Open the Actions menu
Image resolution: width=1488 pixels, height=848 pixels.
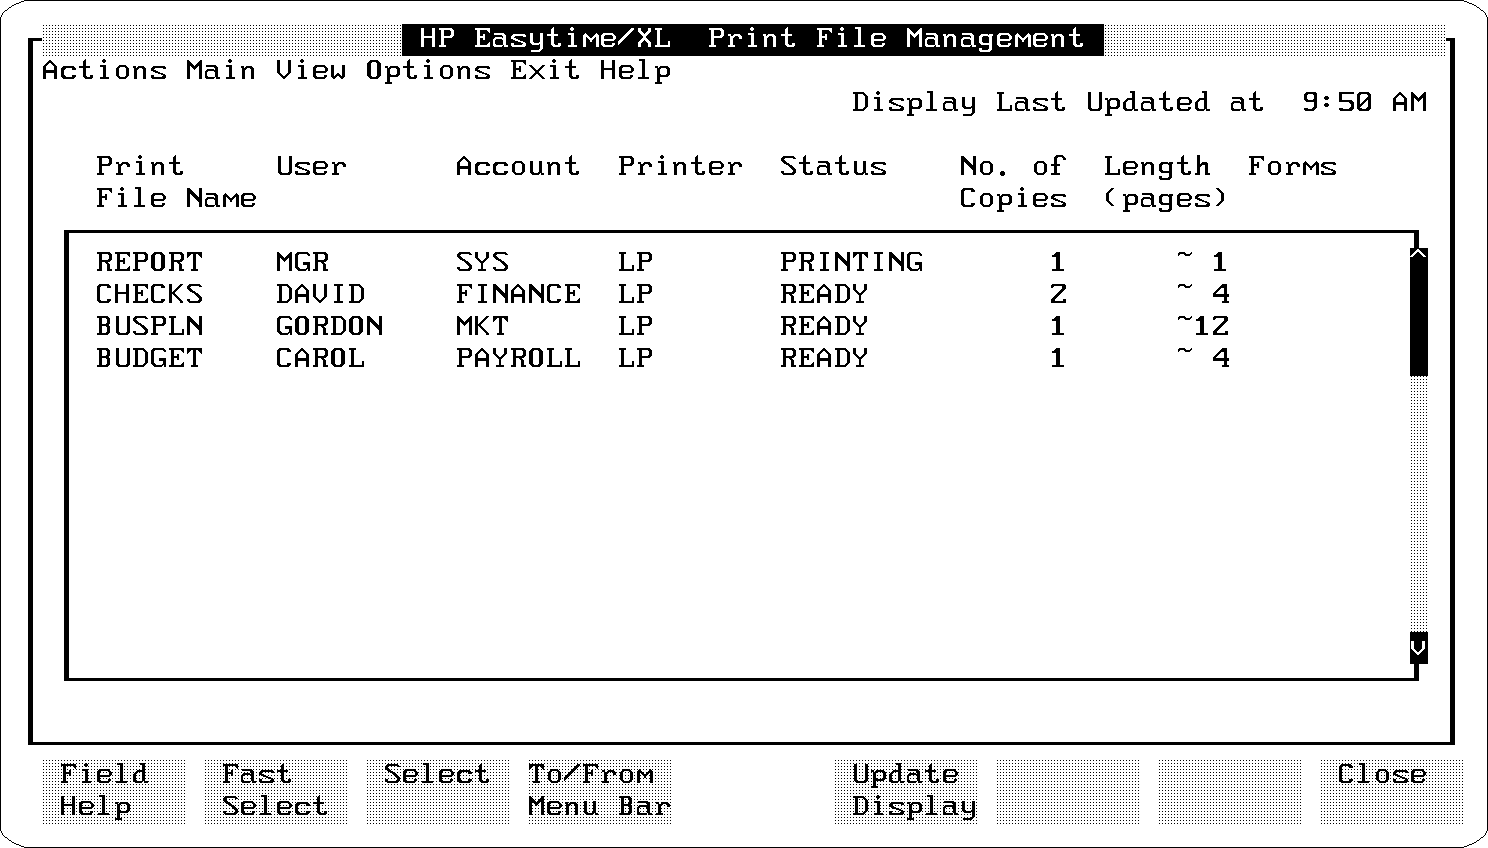click(104, 71)
